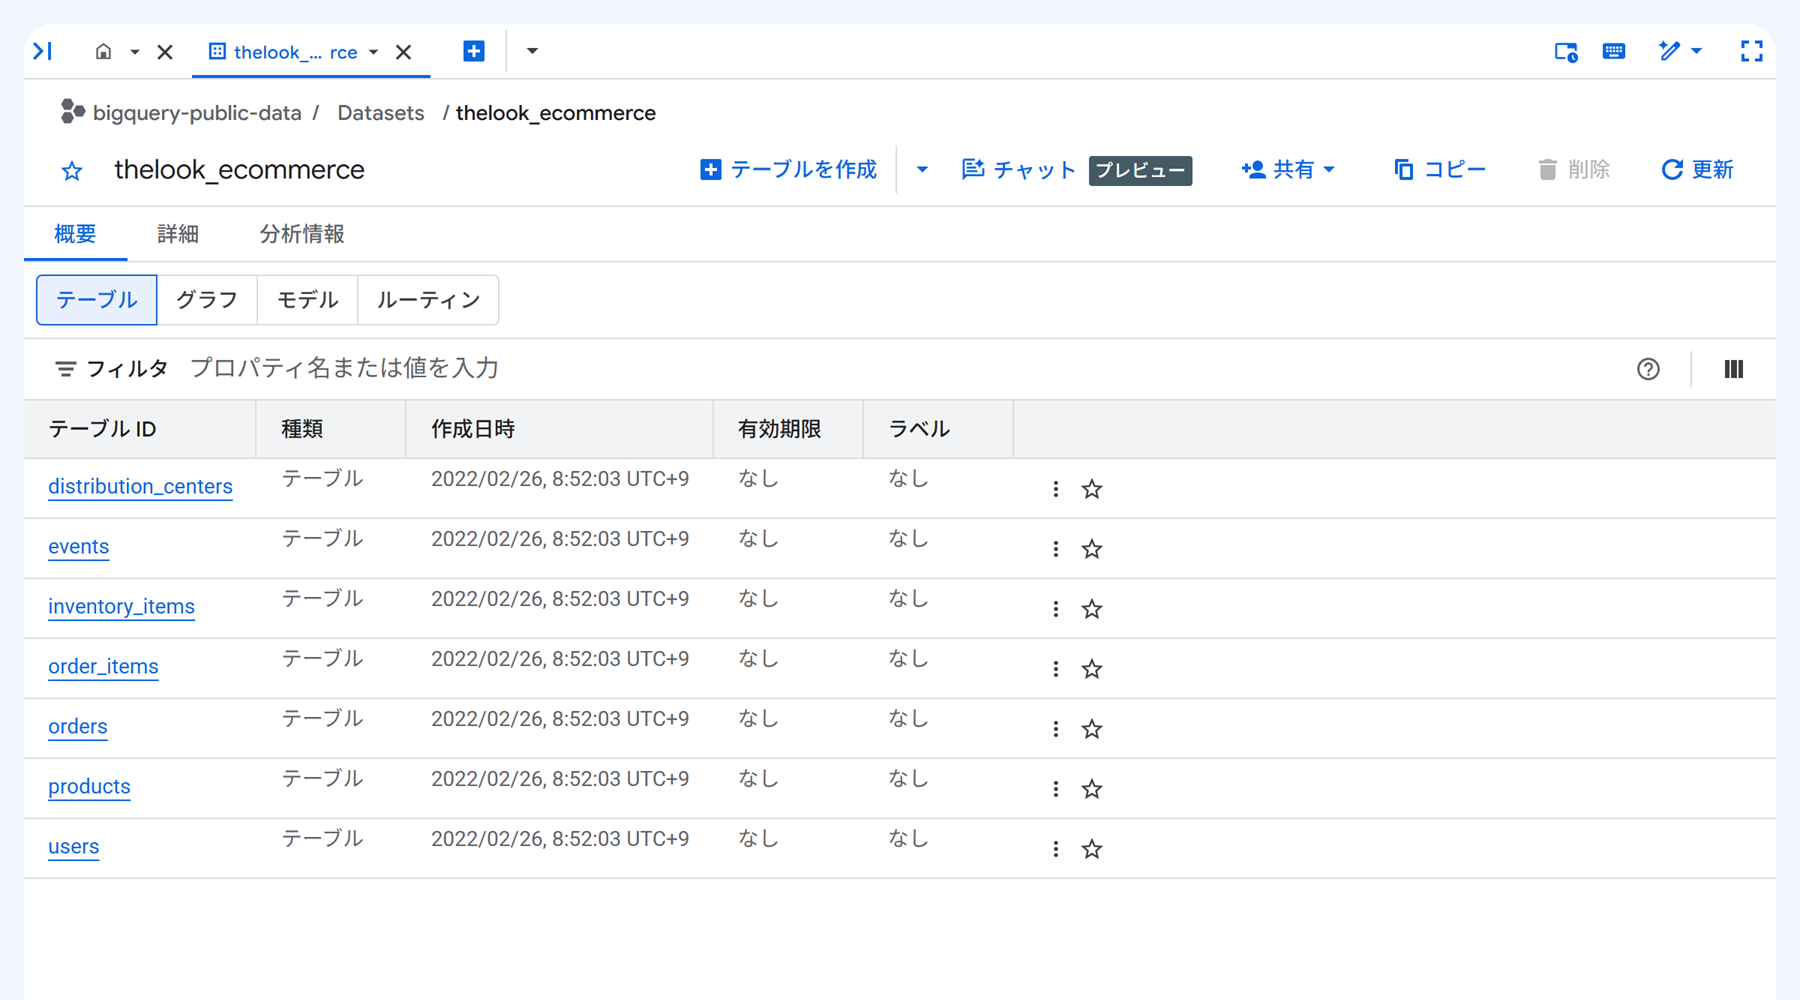Add a new tab with plus icon
This screenshot has height=1000, width=1800.
coord(474,51)
